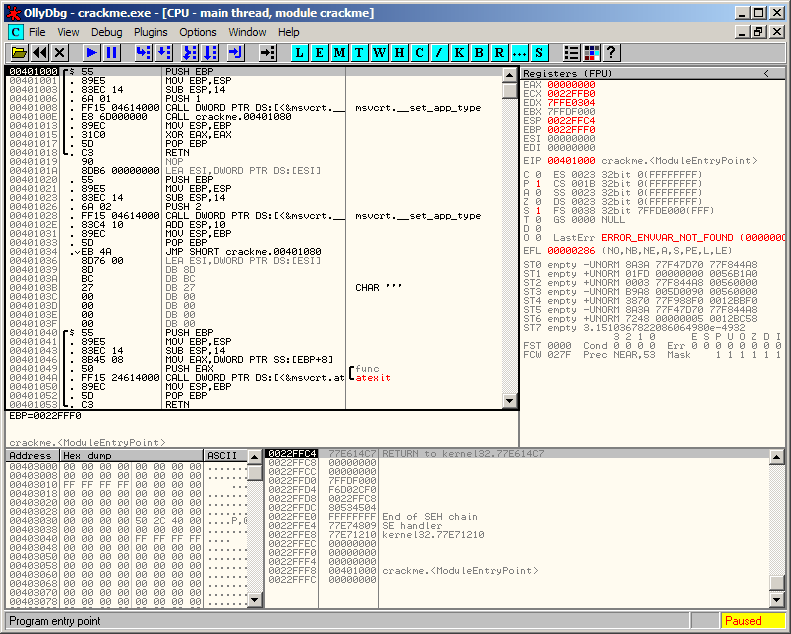
Task: Open Threads window (T button)
Action: pos(359,52)
